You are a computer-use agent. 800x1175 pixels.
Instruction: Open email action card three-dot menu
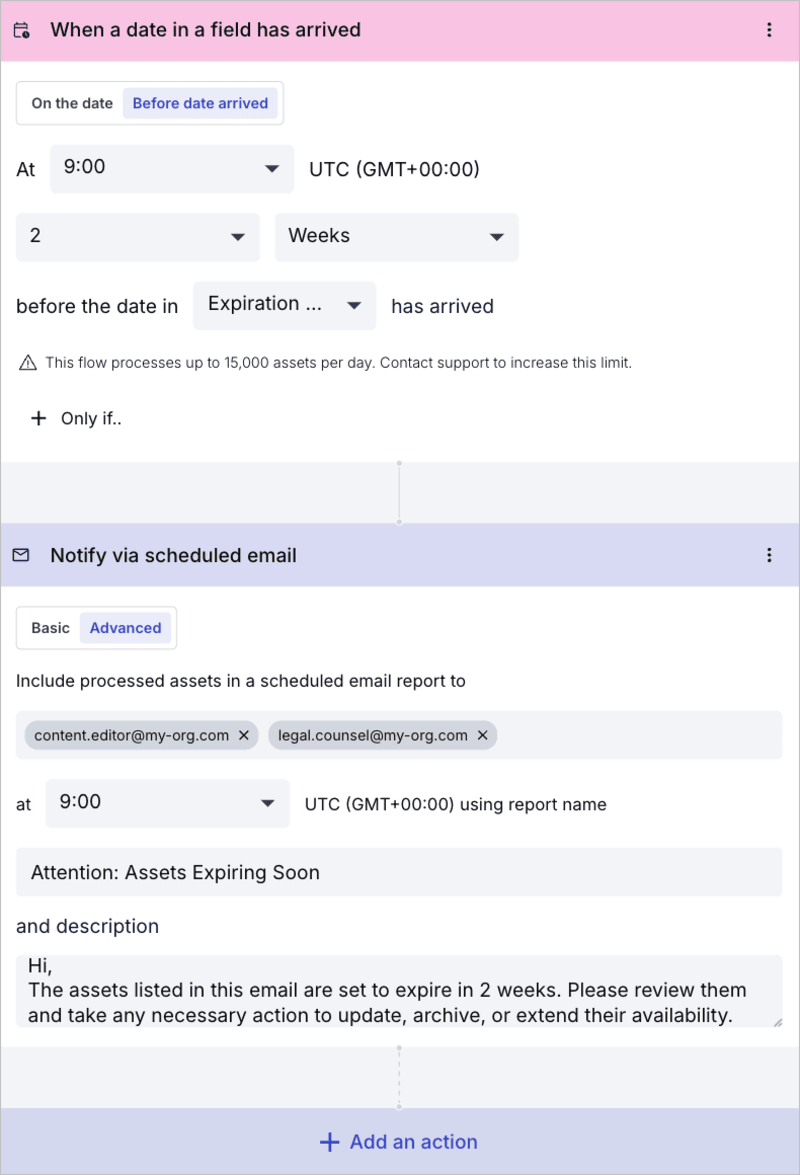[769, 555]
